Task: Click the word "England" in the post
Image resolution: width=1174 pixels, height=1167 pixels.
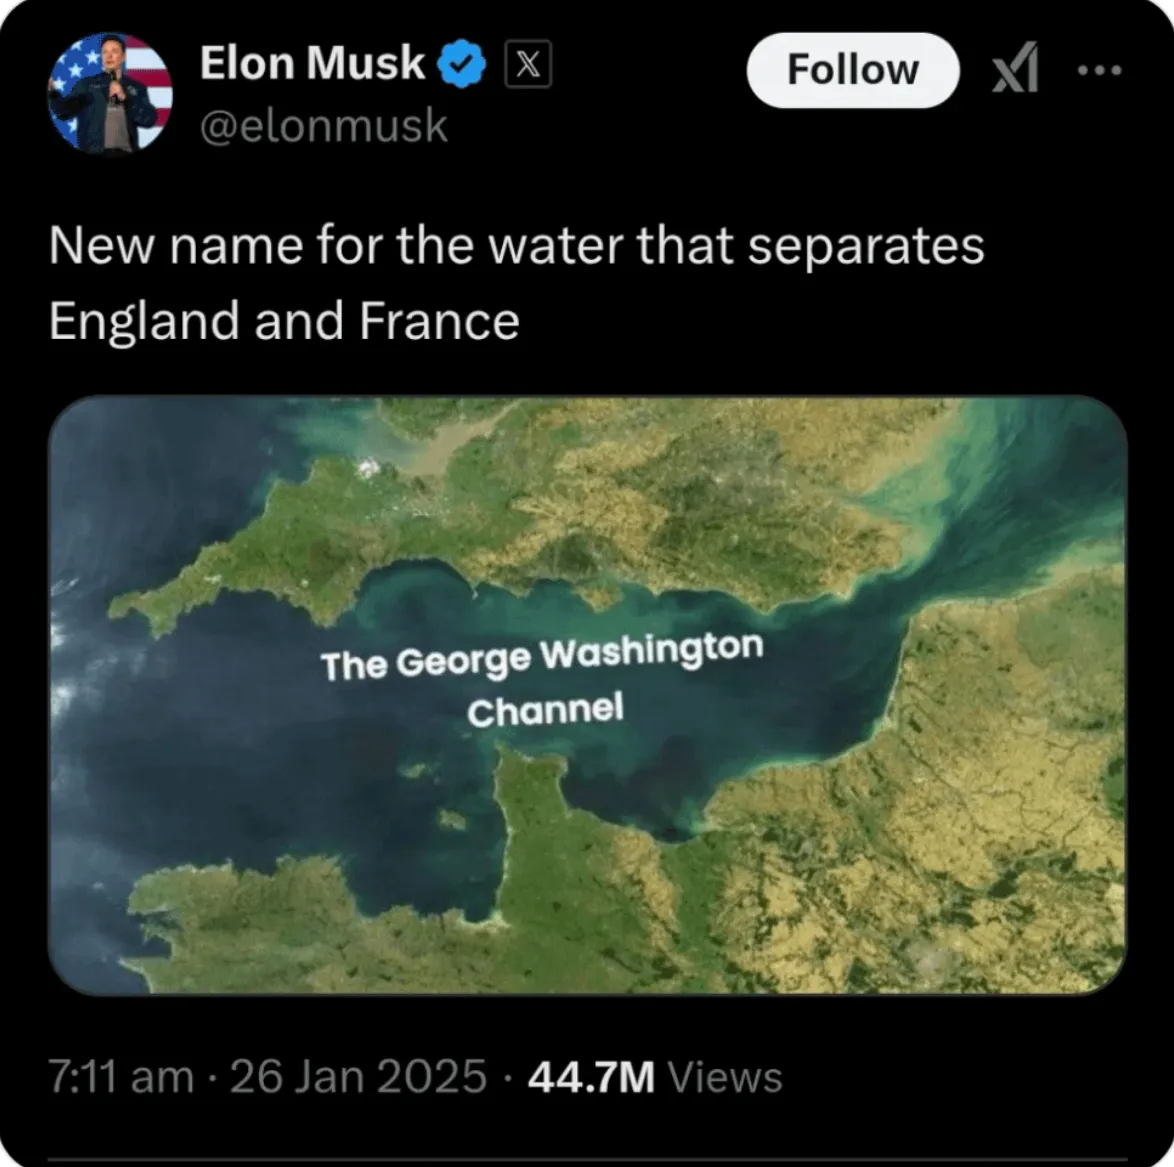Action: [144, 321]
